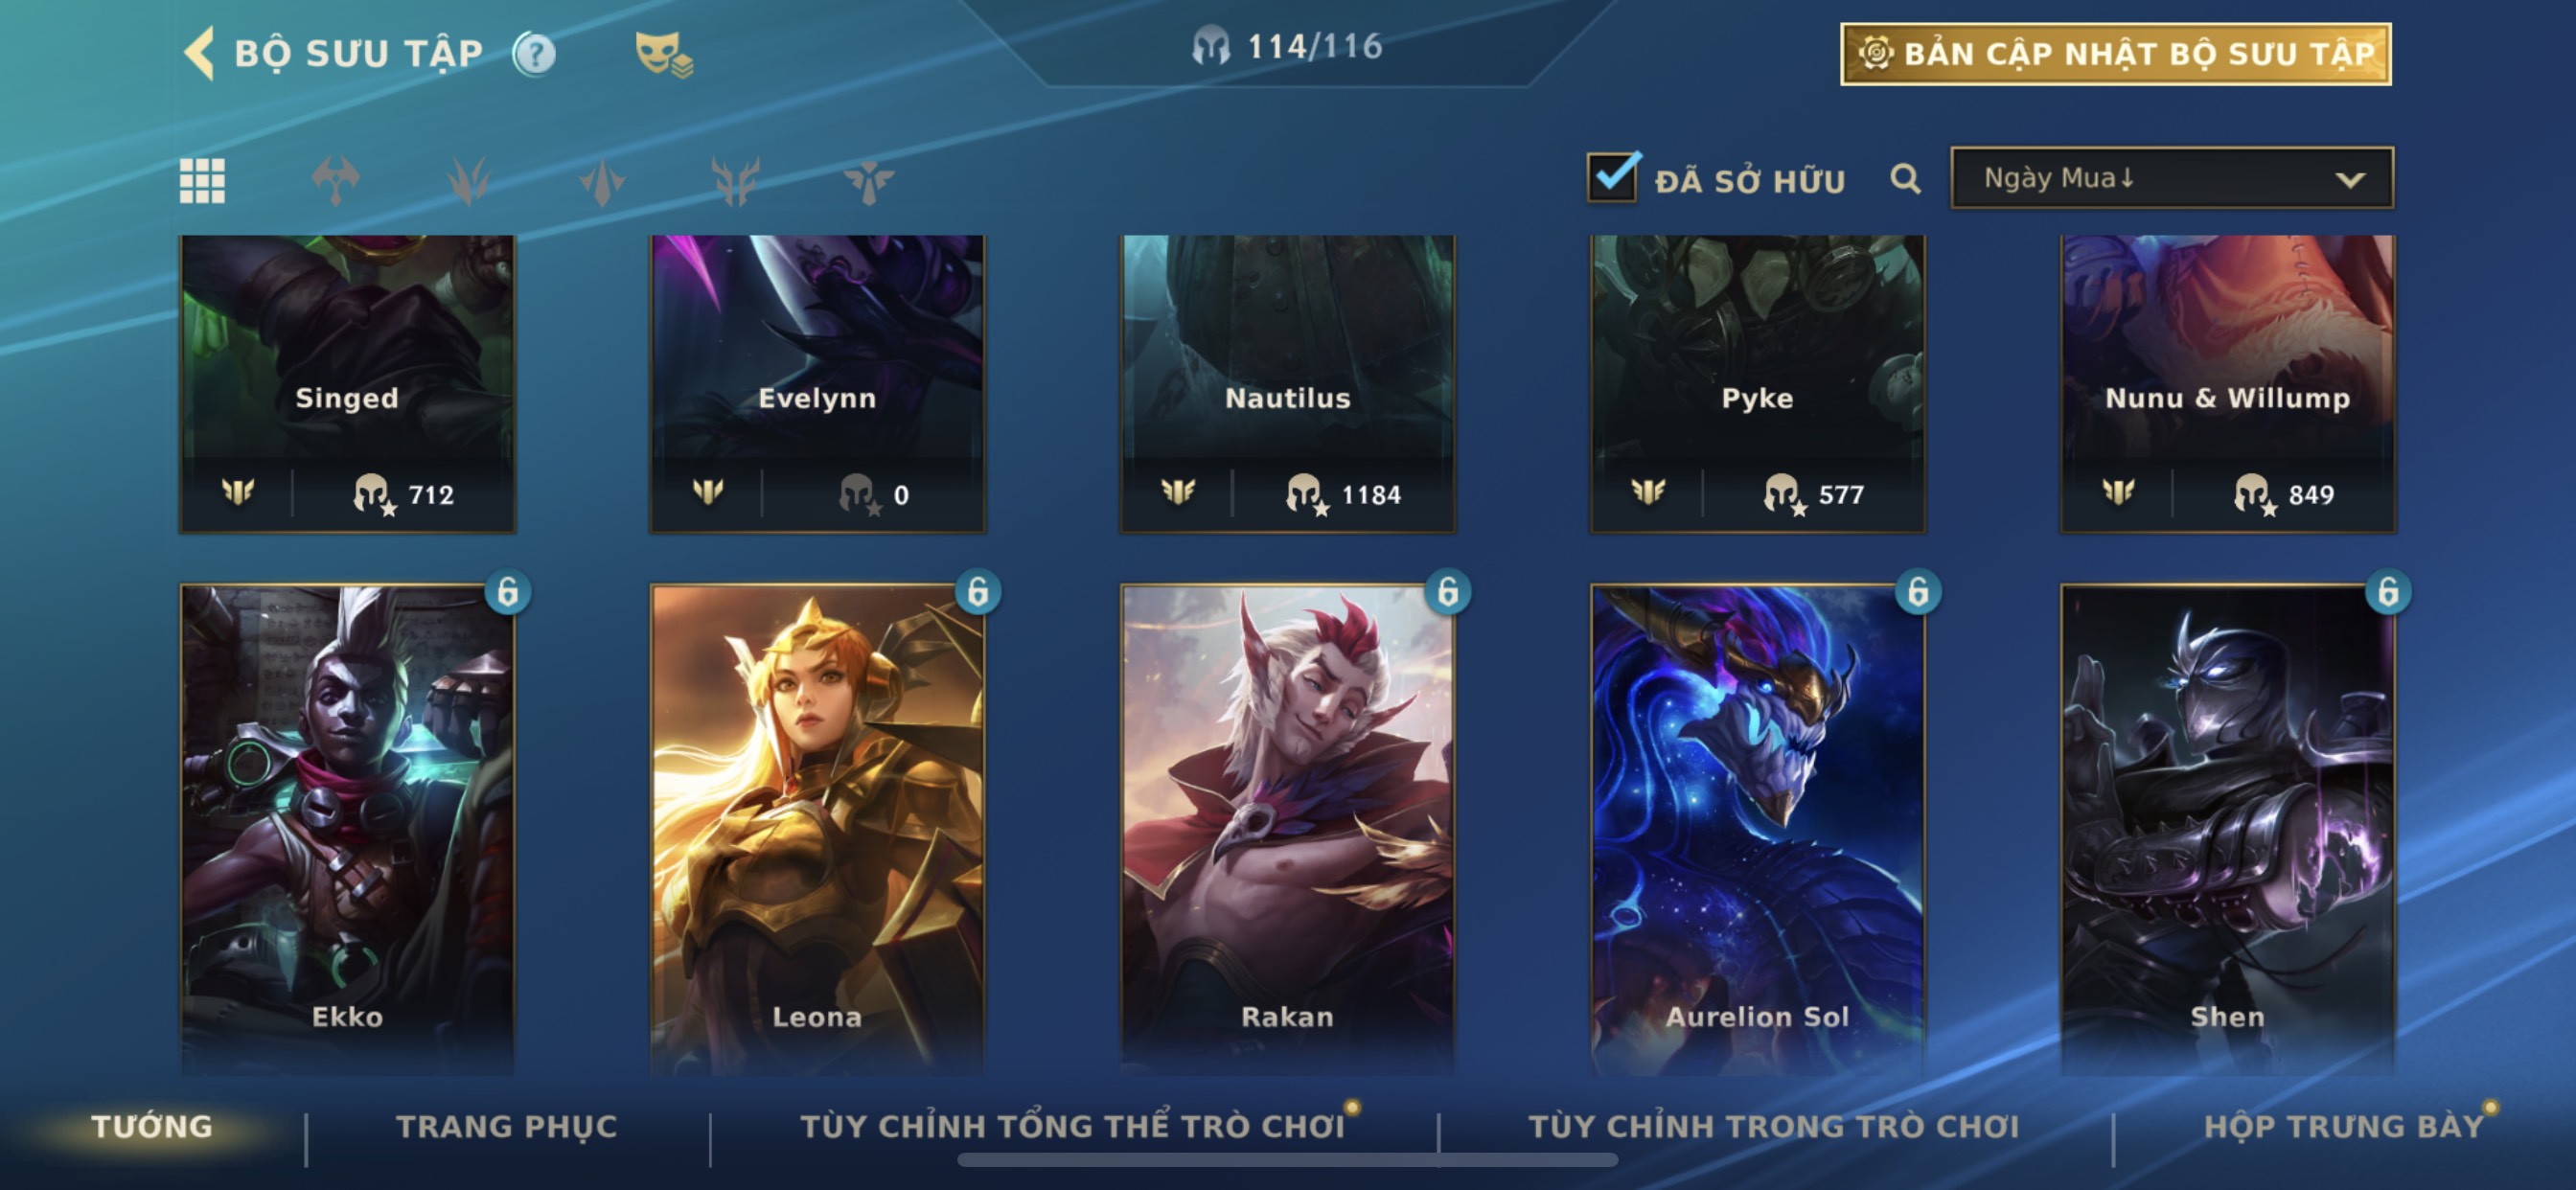Screen dimensions: 2576x1190
Task: Filter champions by the third role icon
Action: (602, 181)
